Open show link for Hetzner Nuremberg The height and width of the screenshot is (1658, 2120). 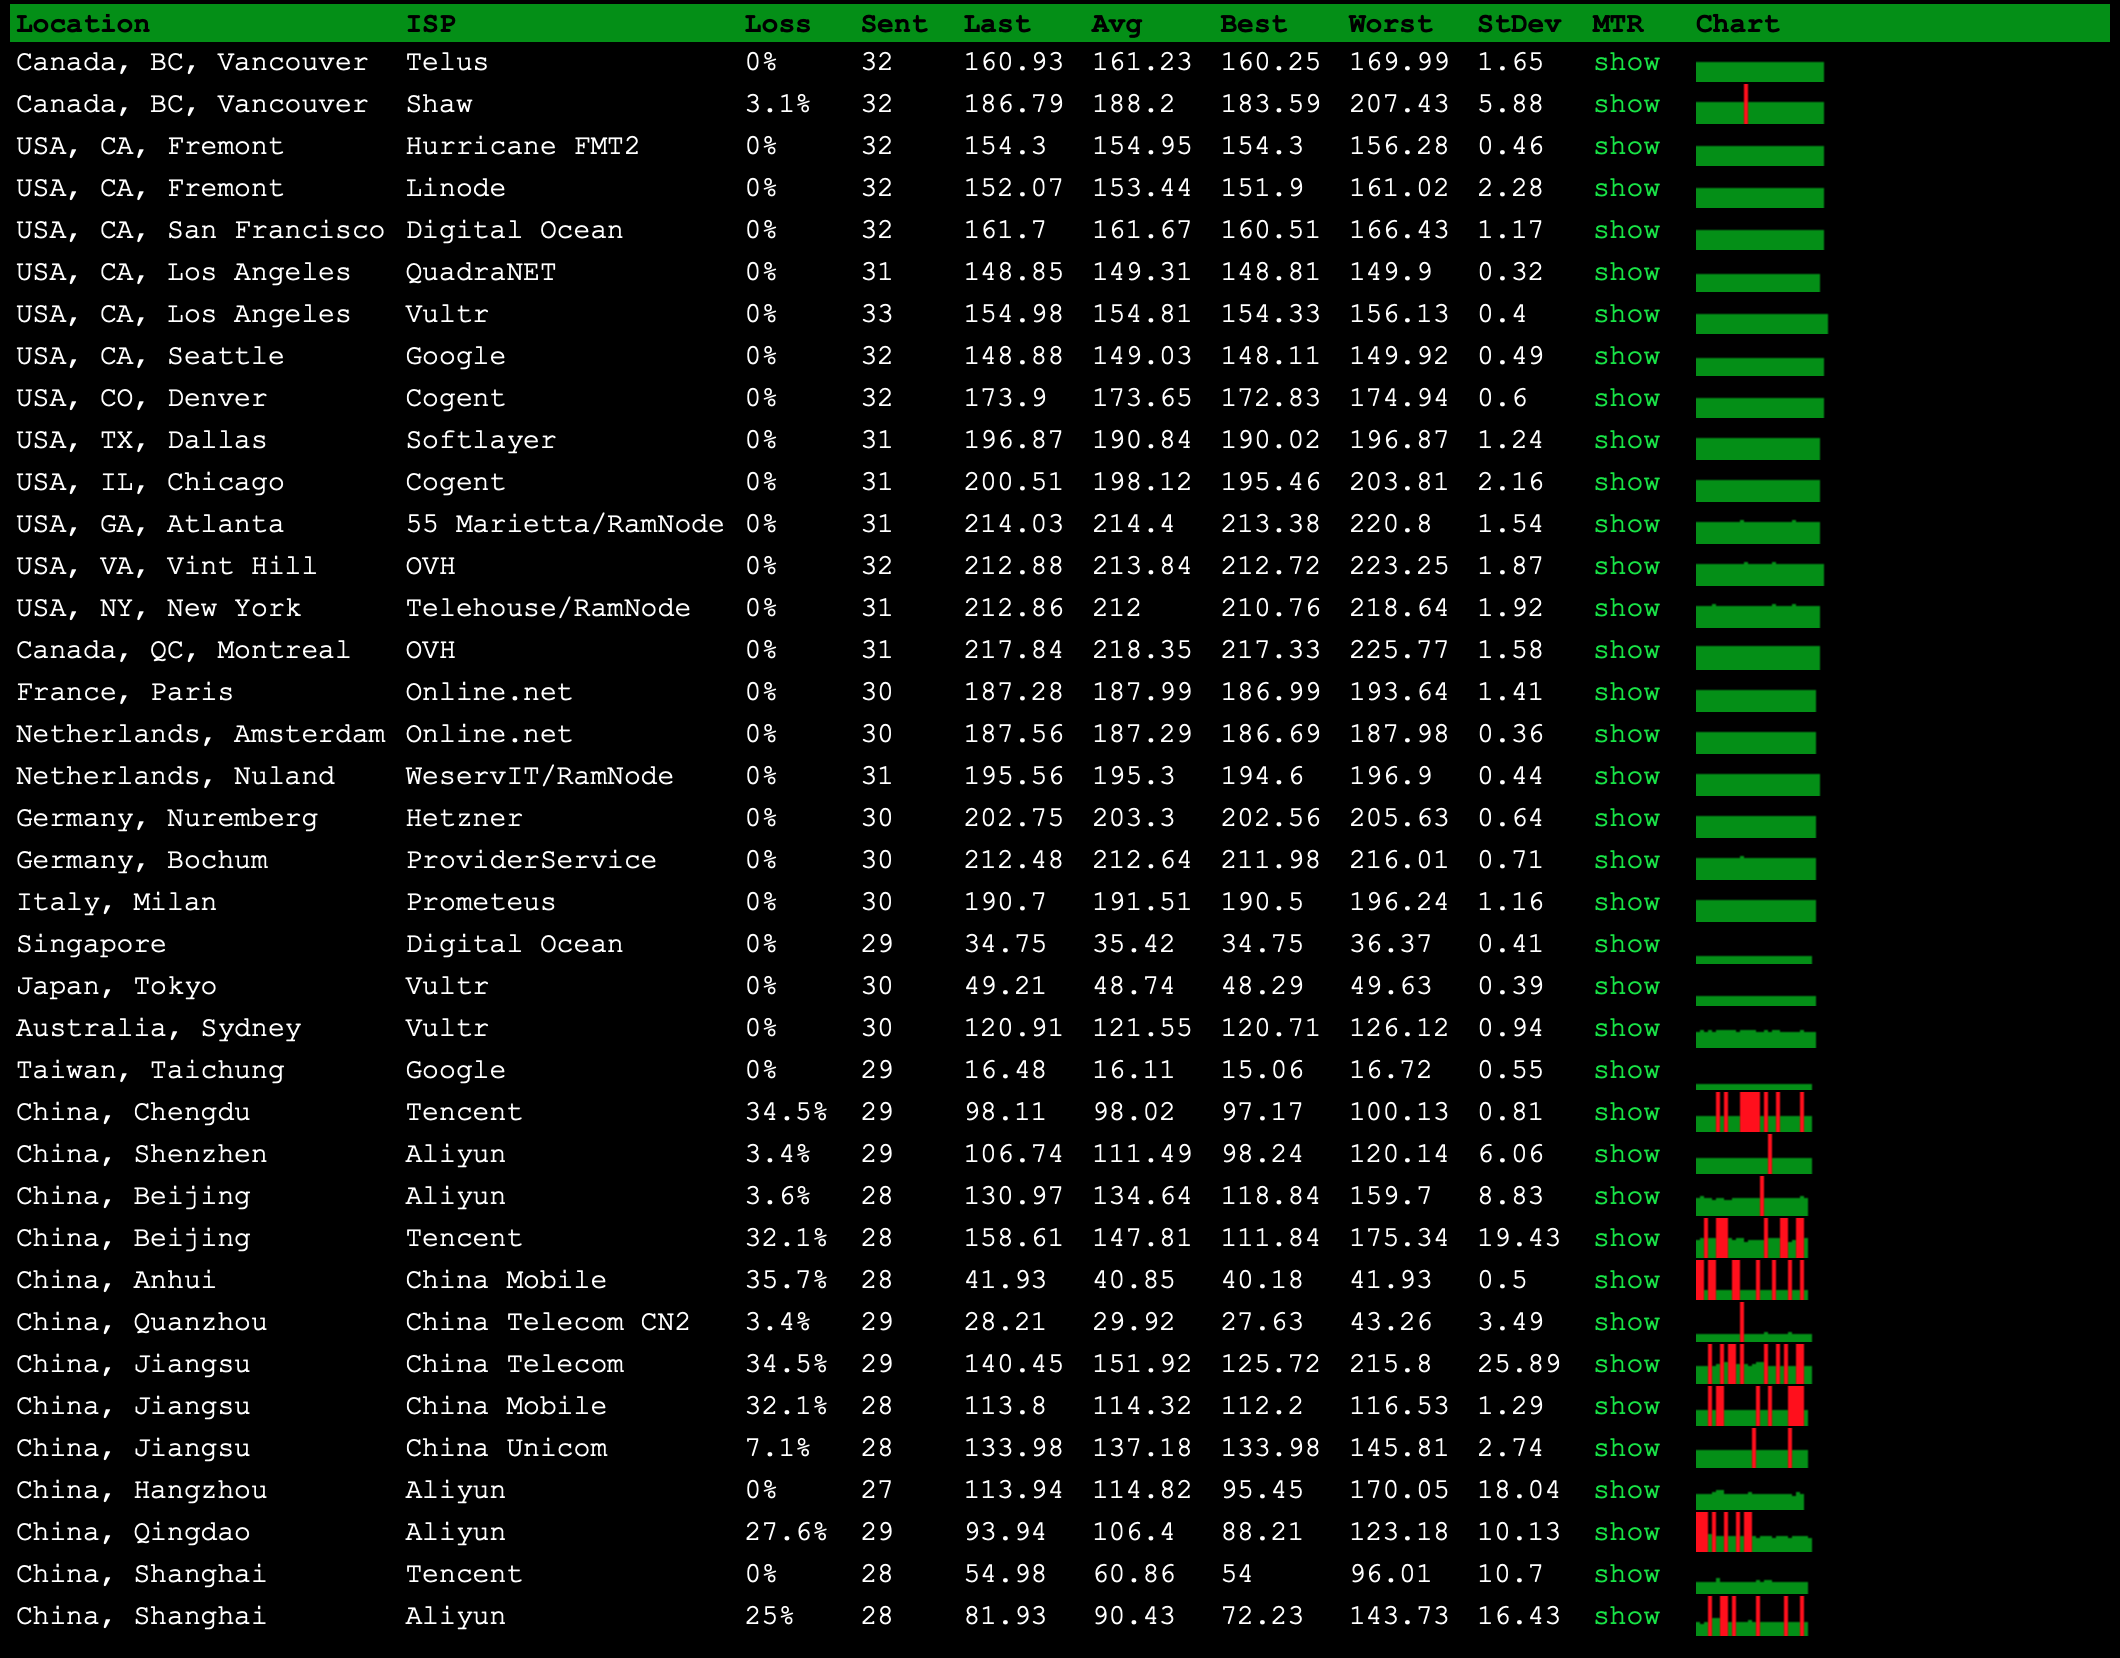click(x=1626, y=818)
